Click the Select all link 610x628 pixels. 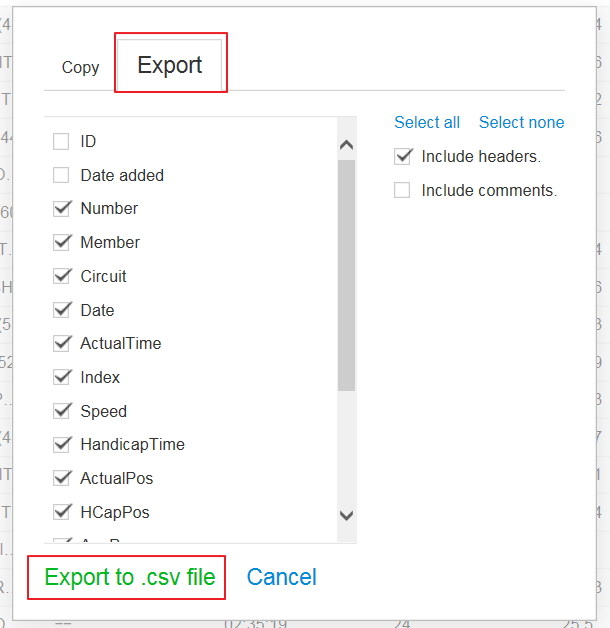(x=427, y=122)
